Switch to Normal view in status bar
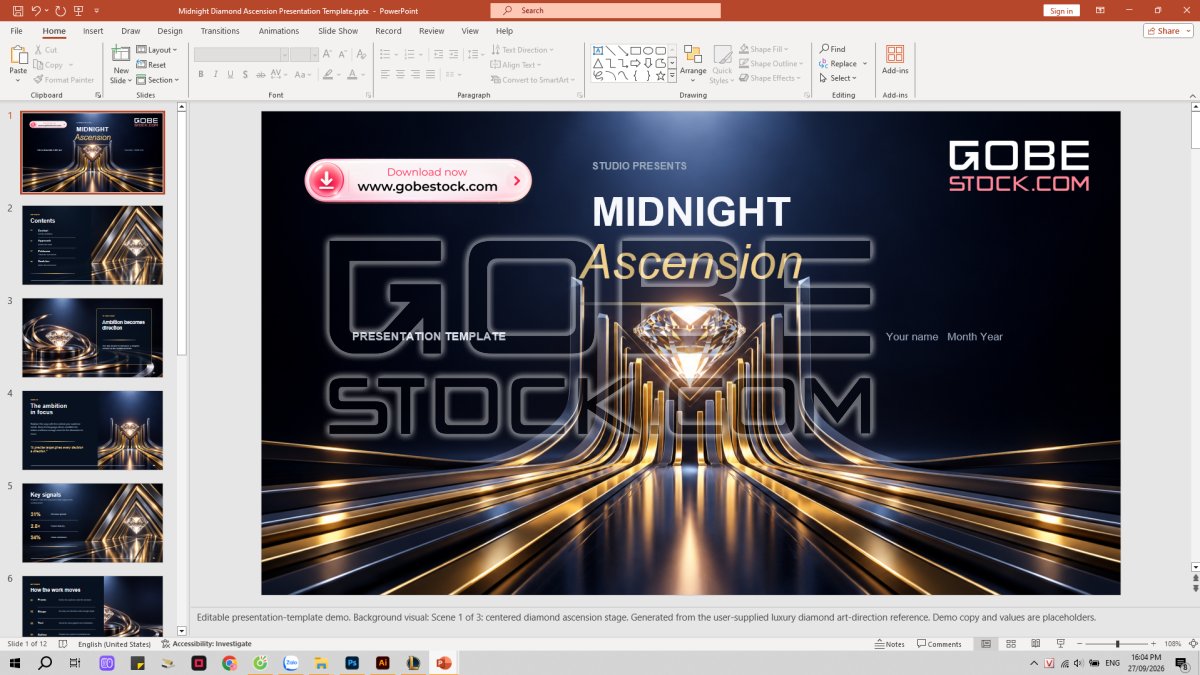1200x675 pixels. coord(986,644)
